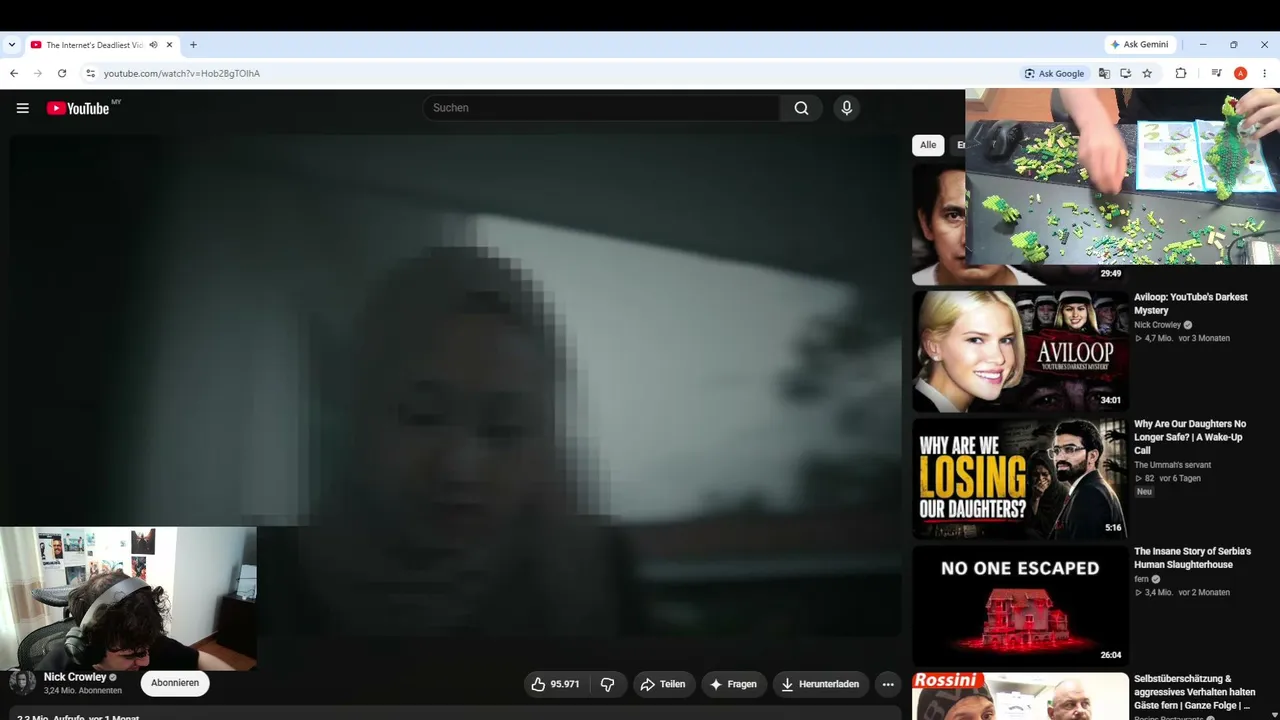Open the media controls icon

click(1216, 73)
